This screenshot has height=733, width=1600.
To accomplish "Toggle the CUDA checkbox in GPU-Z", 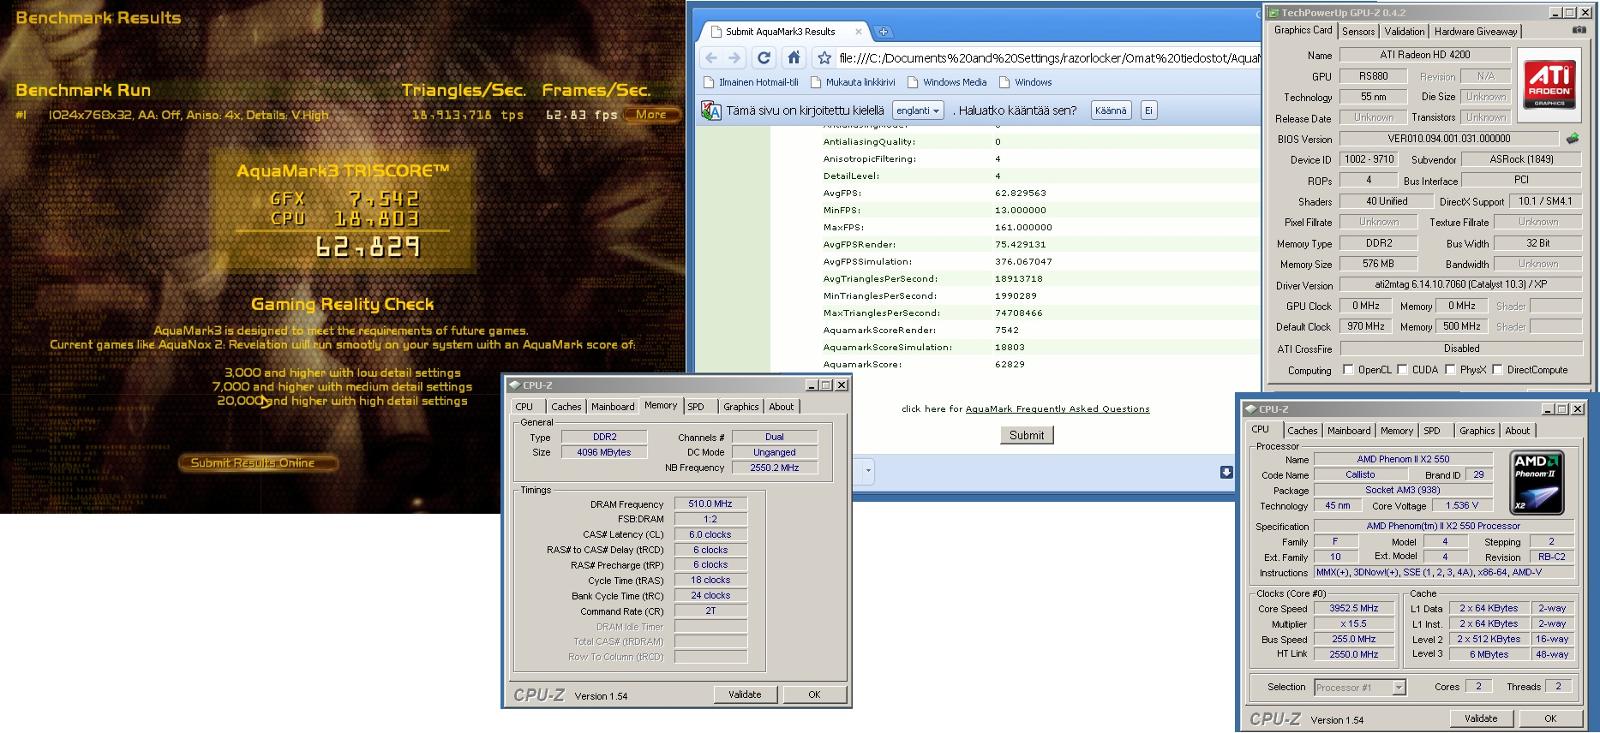I will 1402,369.
